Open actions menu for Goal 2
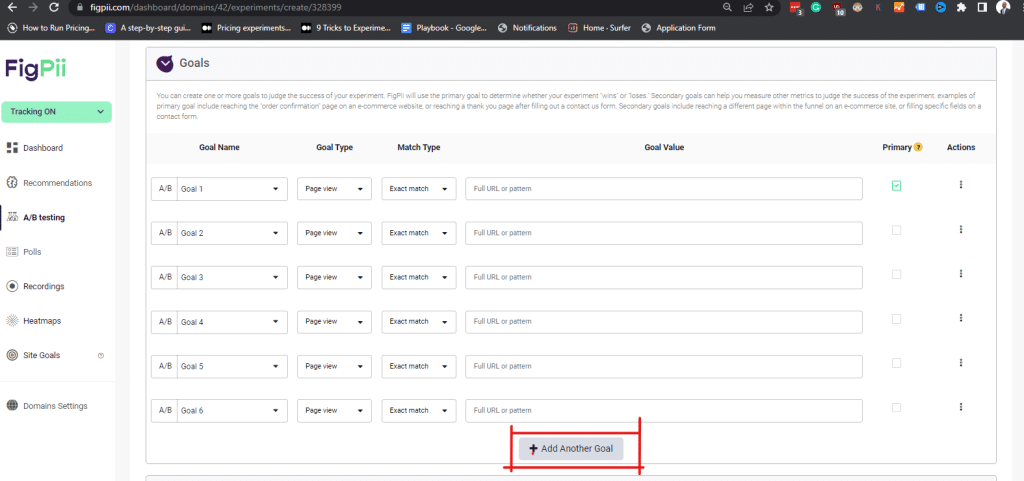Viewport: 1024px width, 481px height. tap(961, 229)
